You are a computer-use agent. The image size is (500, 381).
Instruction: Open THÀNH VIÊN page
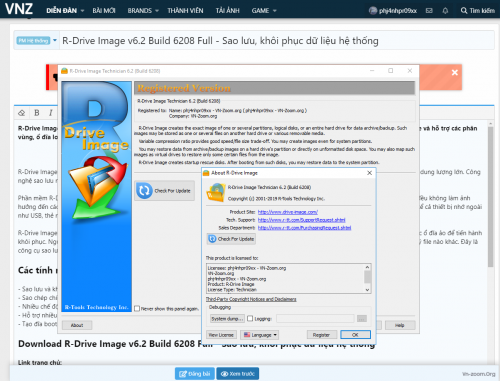(x=185, y=11)
